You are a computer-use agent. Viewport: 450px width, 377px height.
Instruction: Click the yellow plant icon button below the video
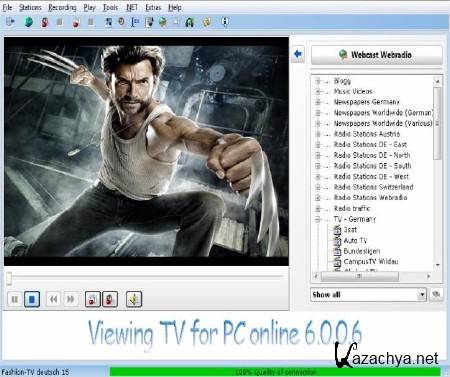coord(134,299)
